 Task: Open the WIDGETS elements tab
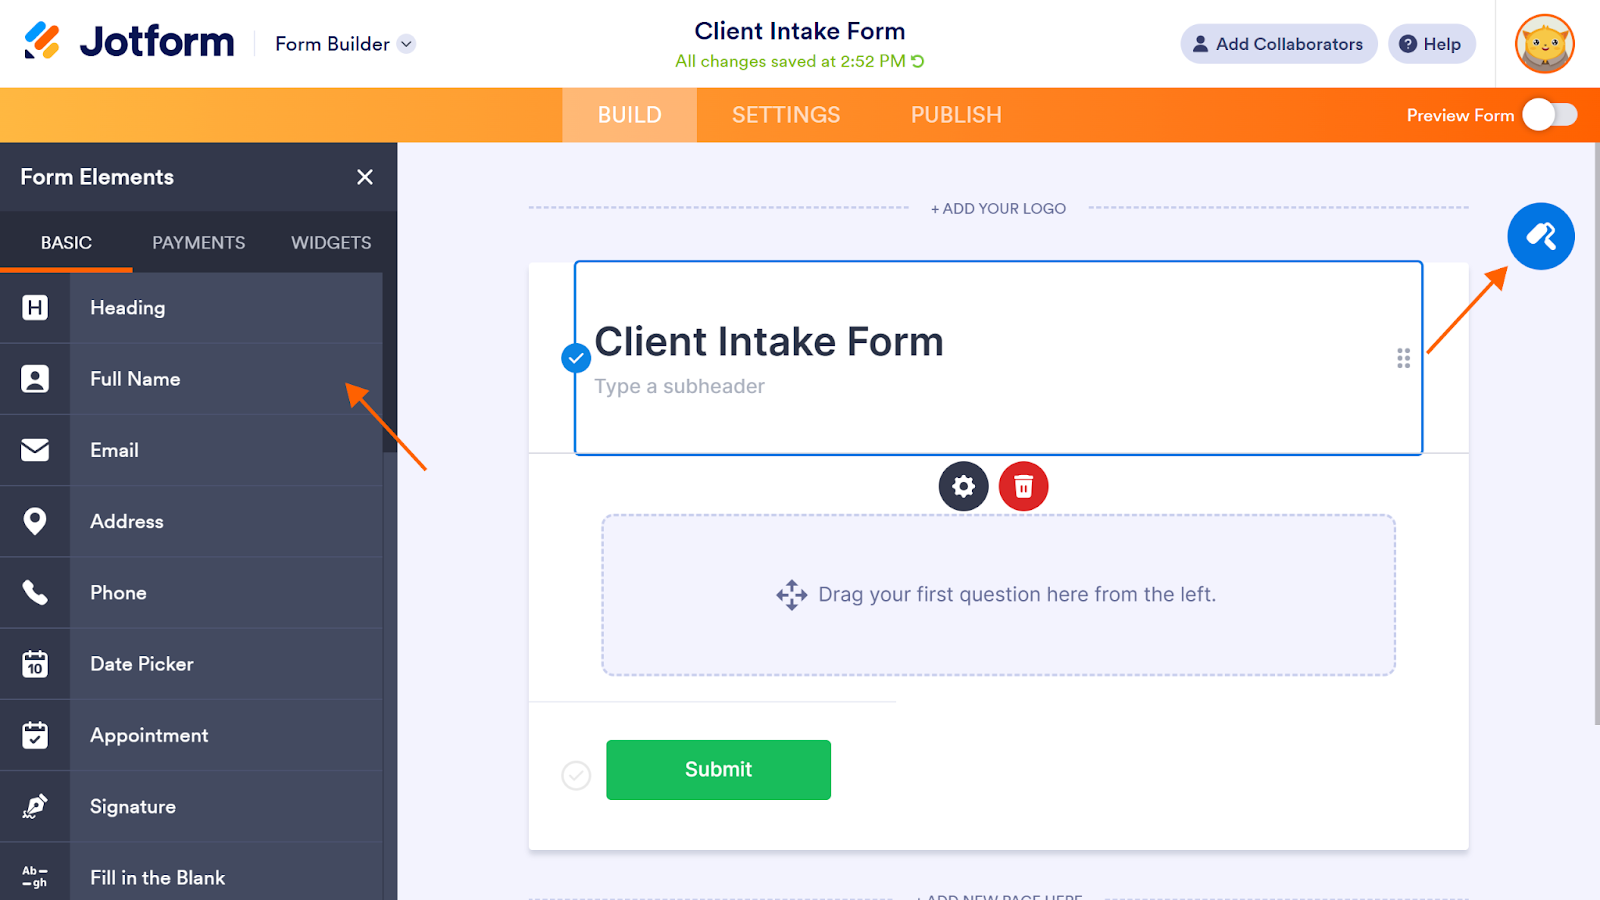[331, 243]
